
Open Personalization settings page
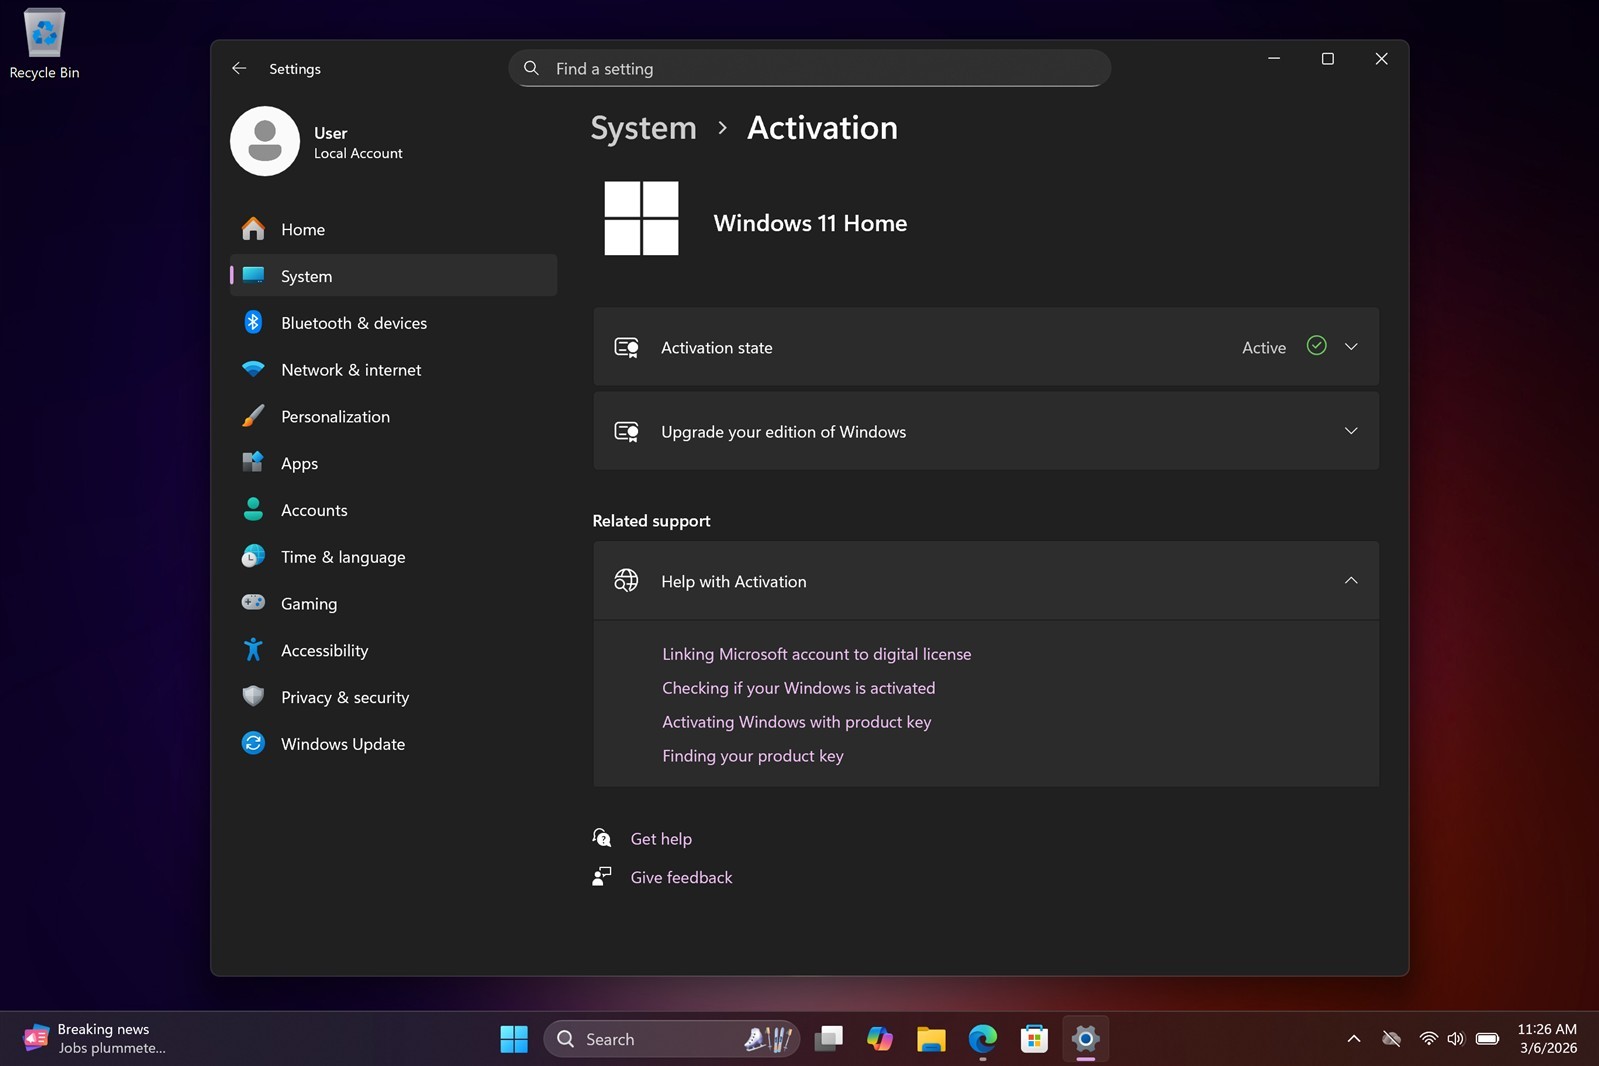393,416
